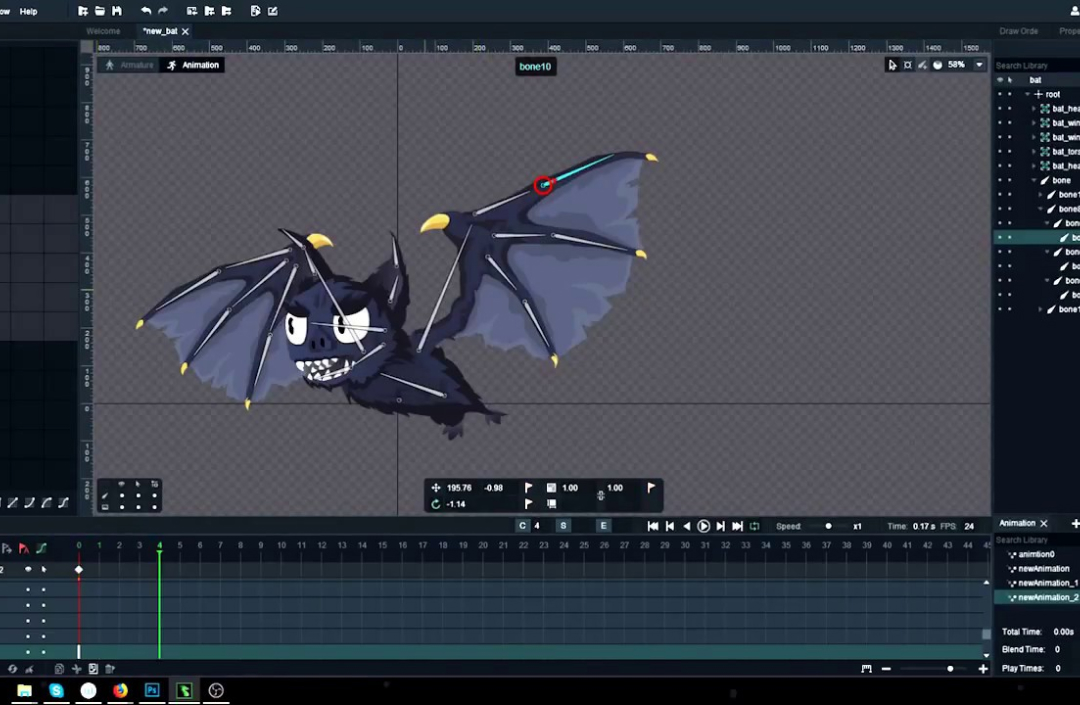Click the Open folder icon in the top toolbar

(x=100, y=11)
